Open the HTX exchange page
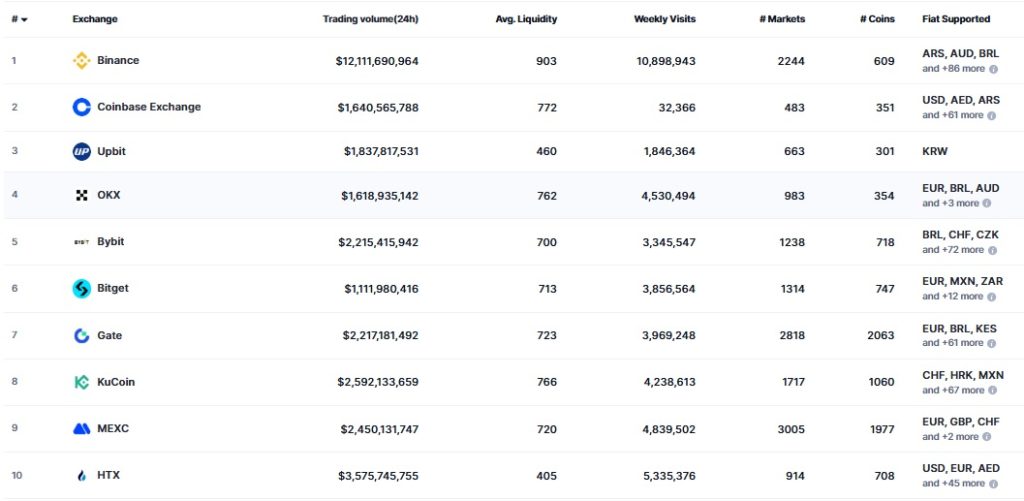 (108, 475)
